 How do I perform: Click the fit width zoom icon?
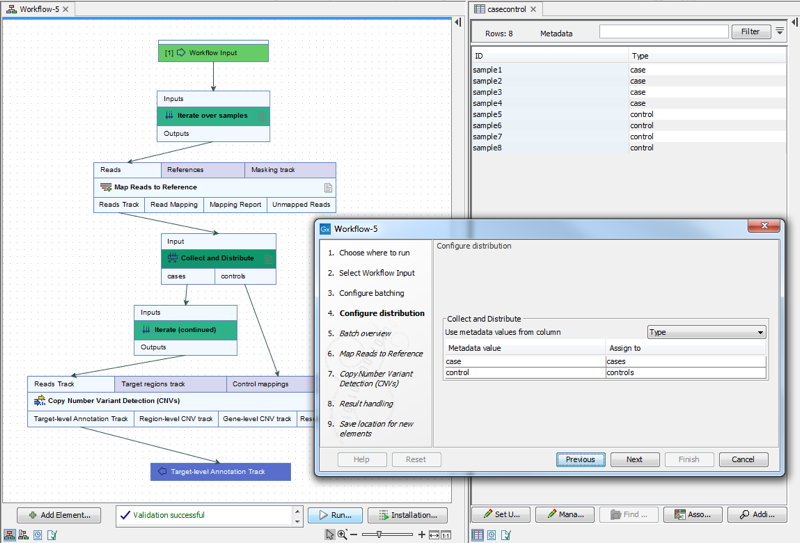(x=435, y=535)
